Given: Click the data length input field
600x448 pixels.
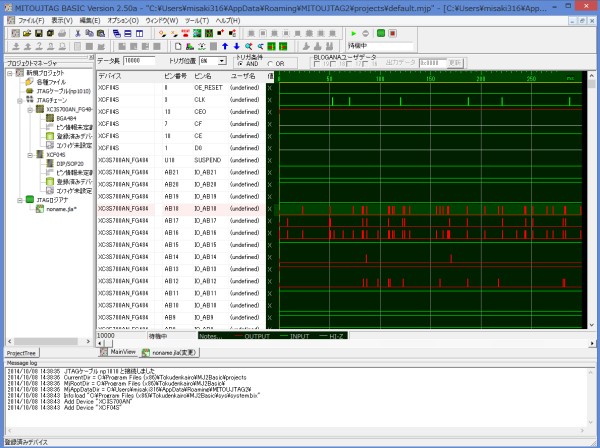Looking at the screenshot, I should (139, 62).
